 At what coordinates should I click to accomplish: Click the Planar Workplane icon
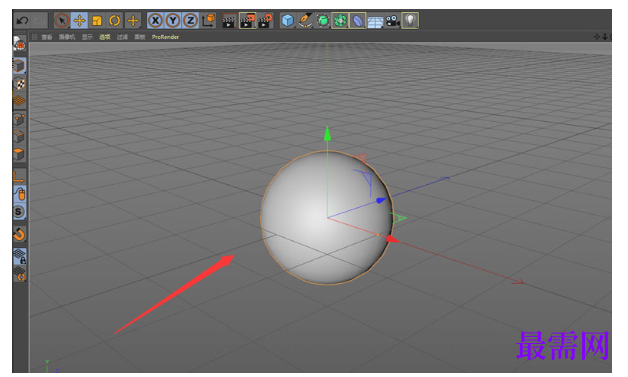(20, 275)
